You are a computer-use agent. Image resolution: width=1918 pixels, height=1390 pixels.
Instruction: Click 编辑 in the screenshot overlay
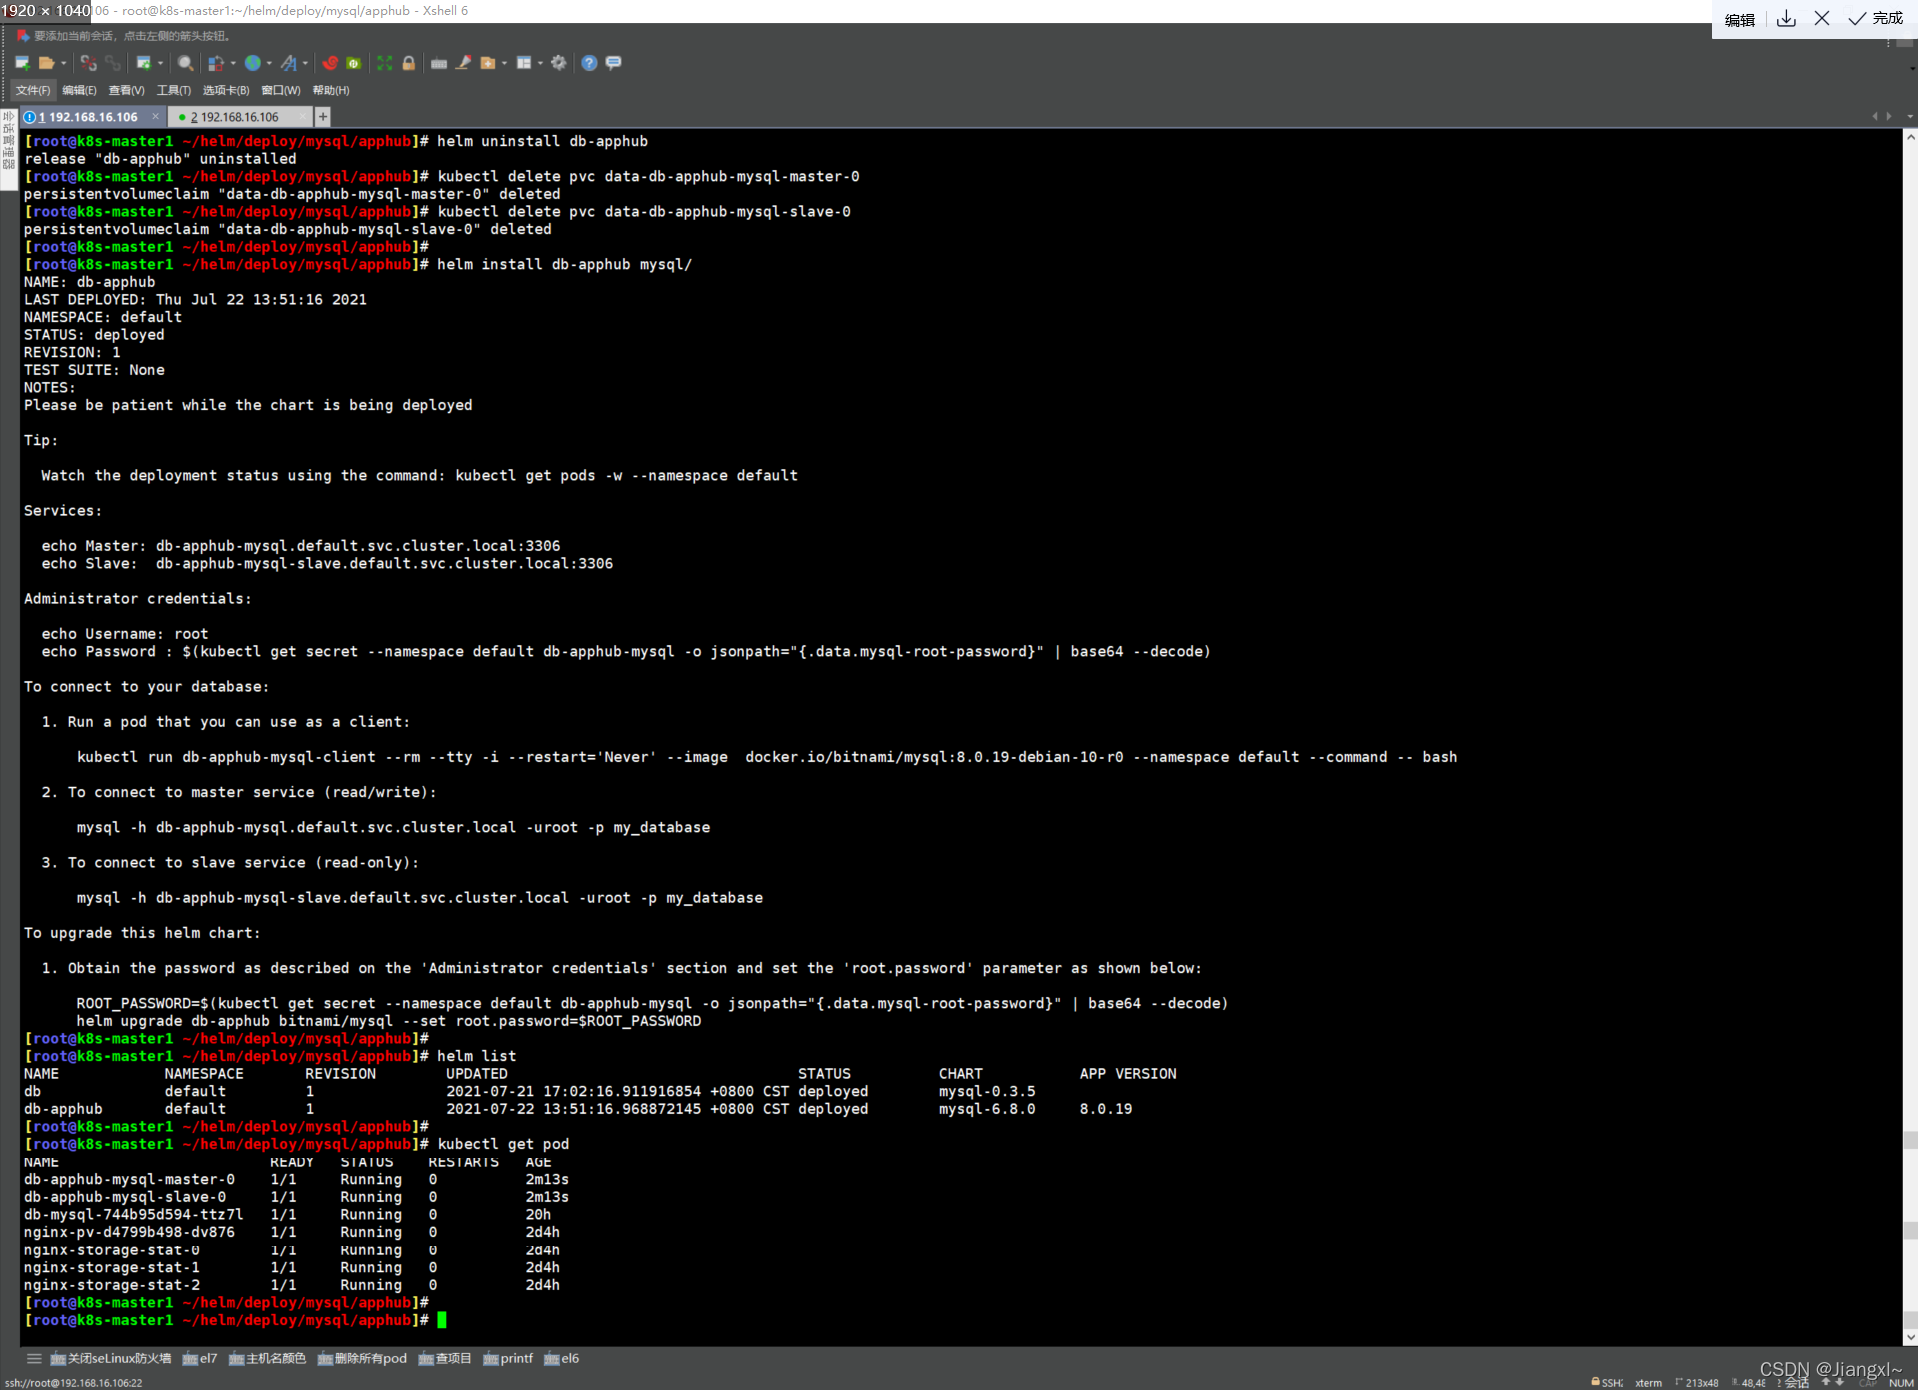pyautogui.click(x=1740, y=19)
